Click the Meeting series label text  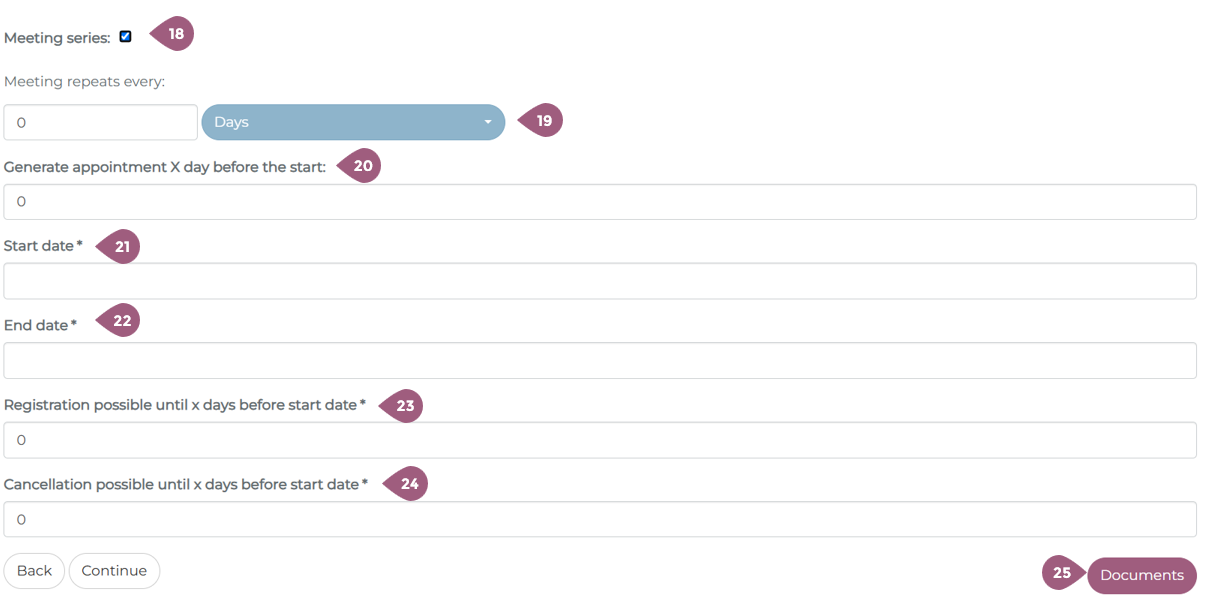pos(57,38)
